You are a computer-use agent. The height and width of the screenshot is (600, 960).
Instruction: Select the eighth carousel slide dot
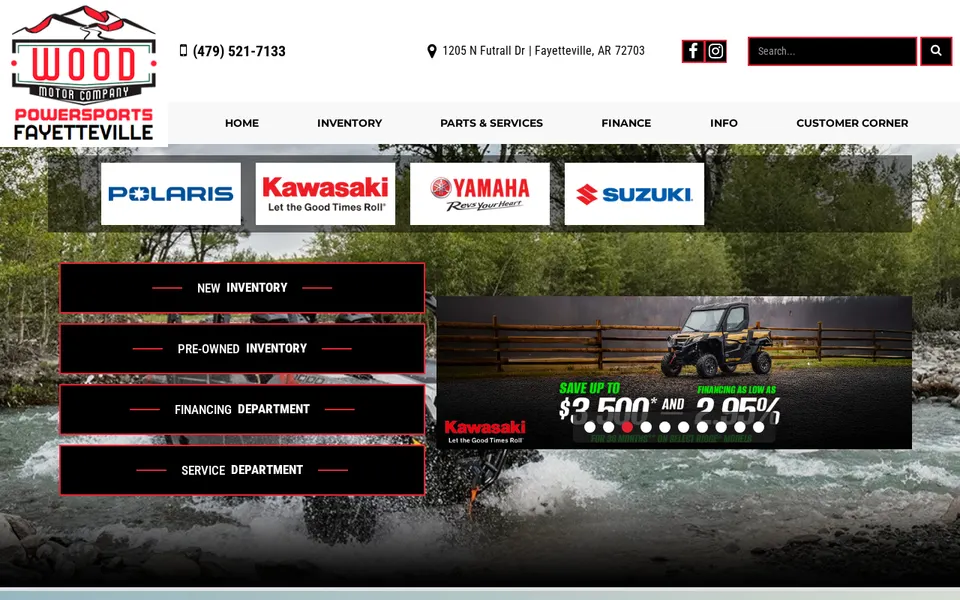(x=721, y=427)
